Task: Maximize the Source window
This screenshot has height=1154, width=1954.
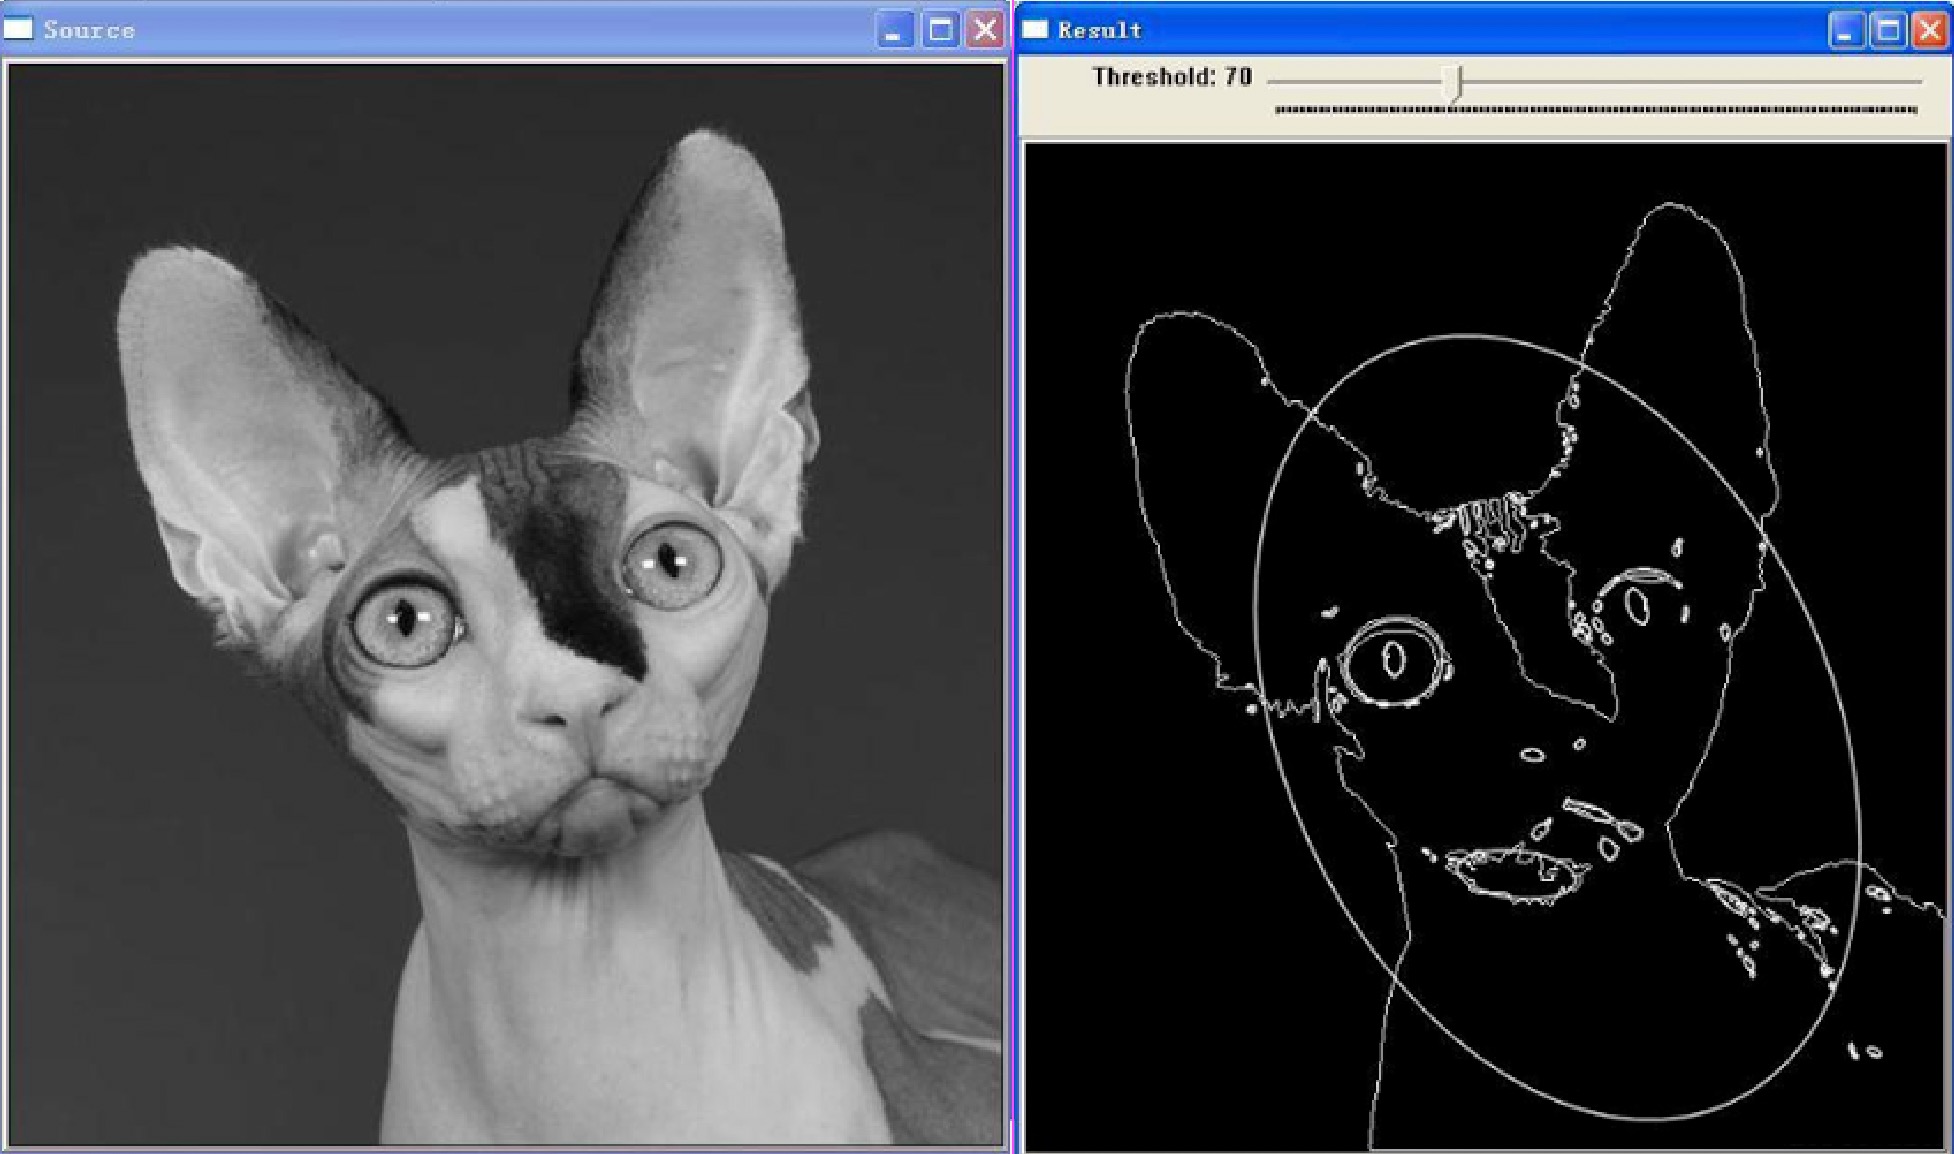Action: tap(940, 30)
